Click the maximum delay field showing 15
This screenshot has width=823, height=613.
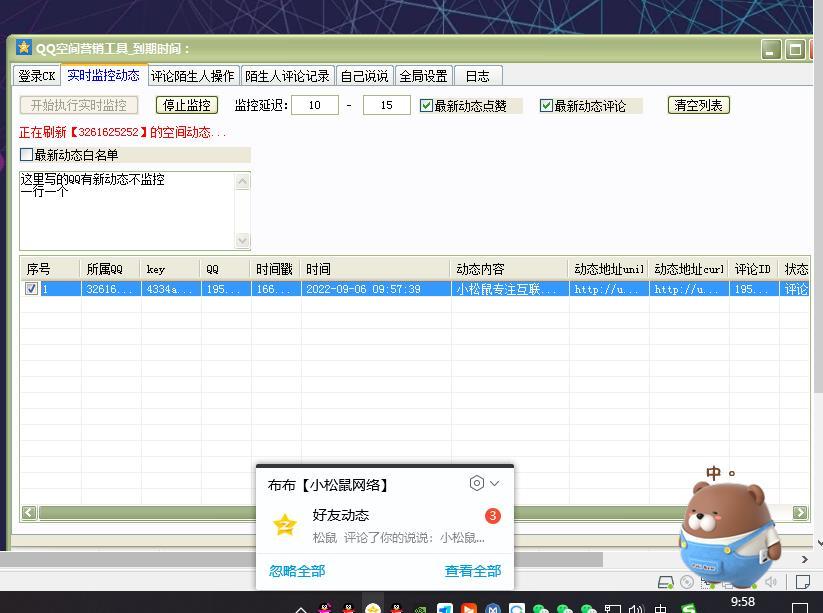pos(387,105)
